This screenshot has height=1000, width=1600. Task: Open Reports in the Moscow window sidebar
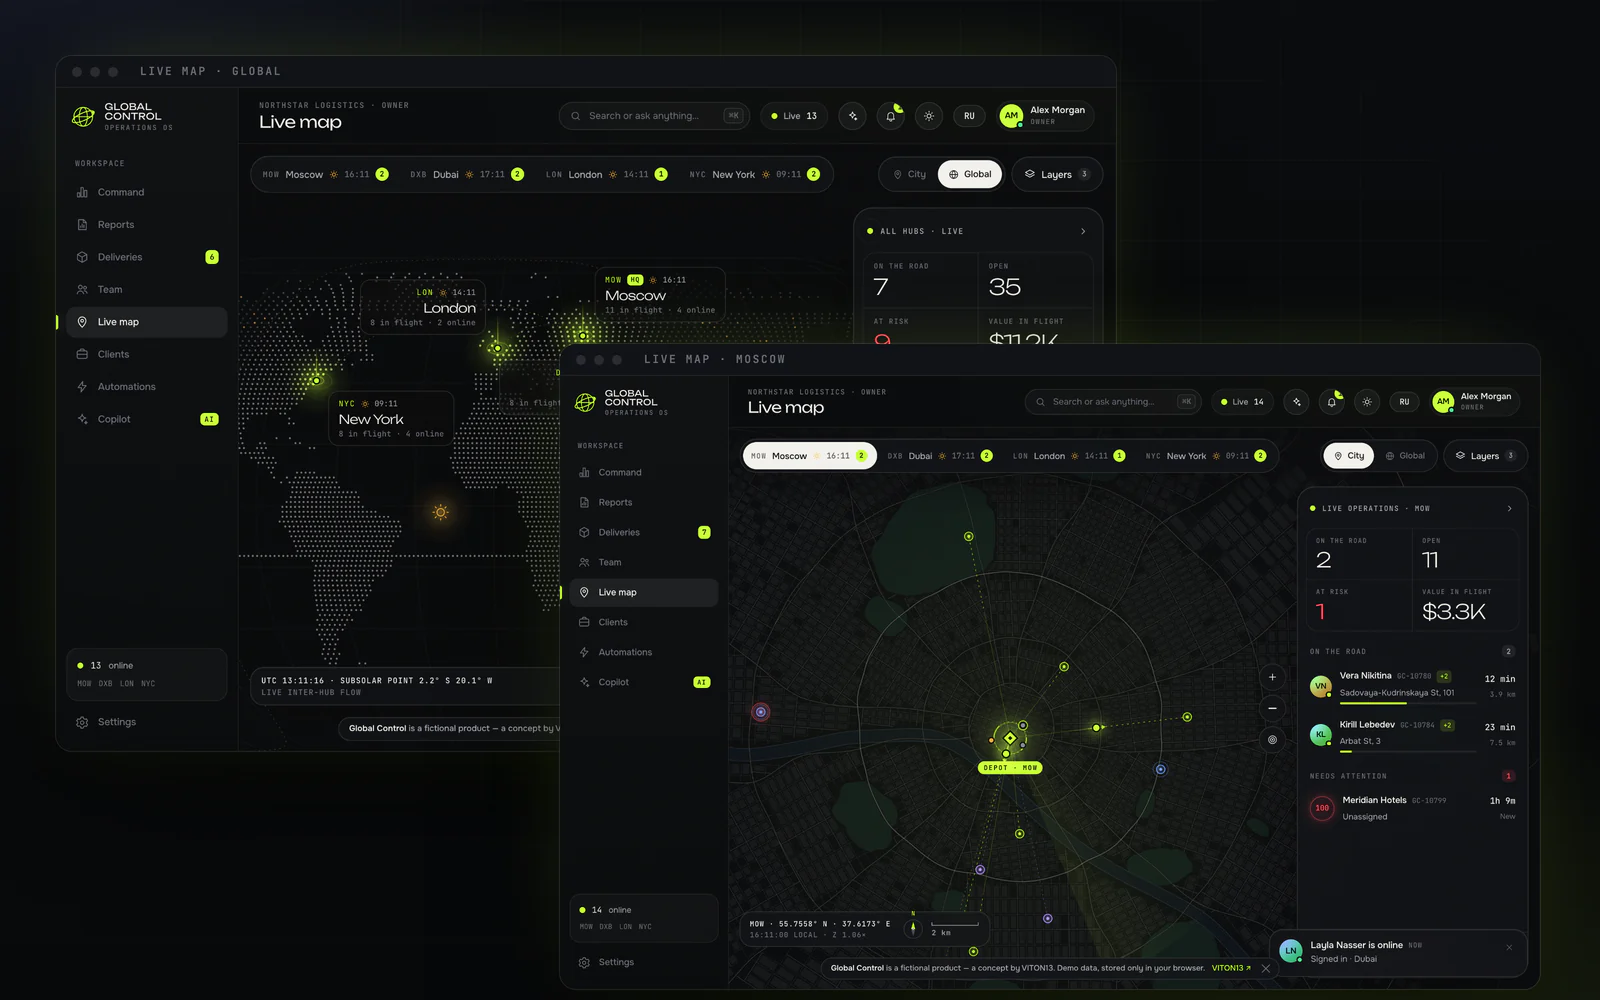(x=643, y=502)
